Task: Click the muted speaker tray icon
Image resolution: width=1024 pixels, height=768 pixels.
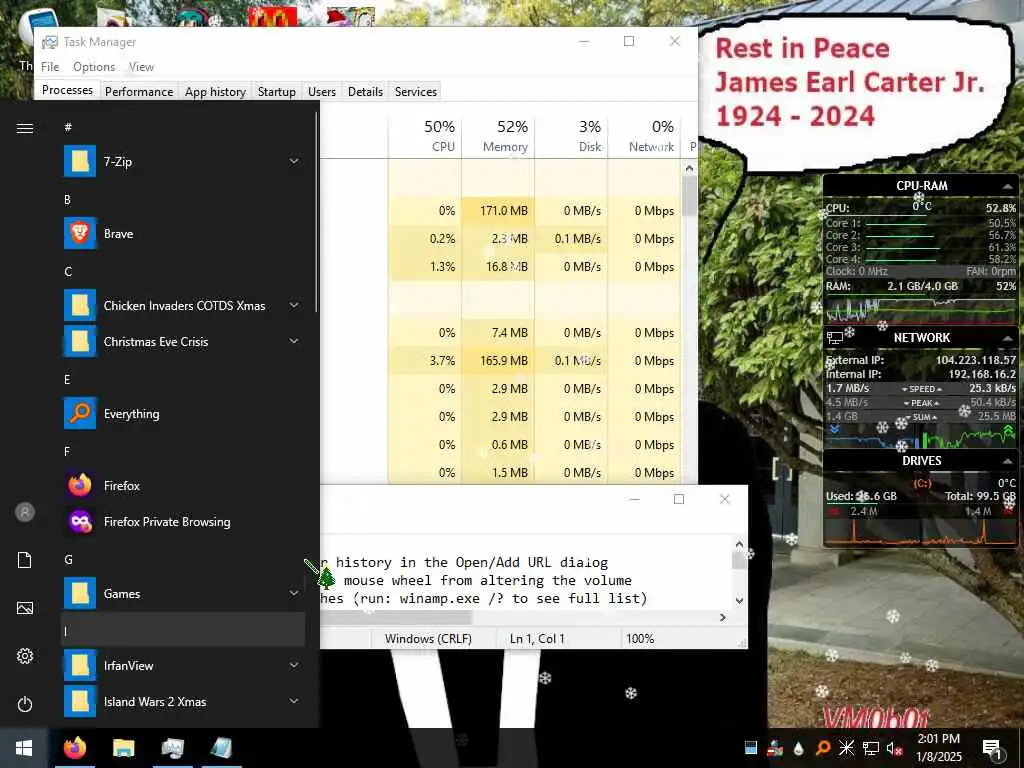Action: (894, 748)
